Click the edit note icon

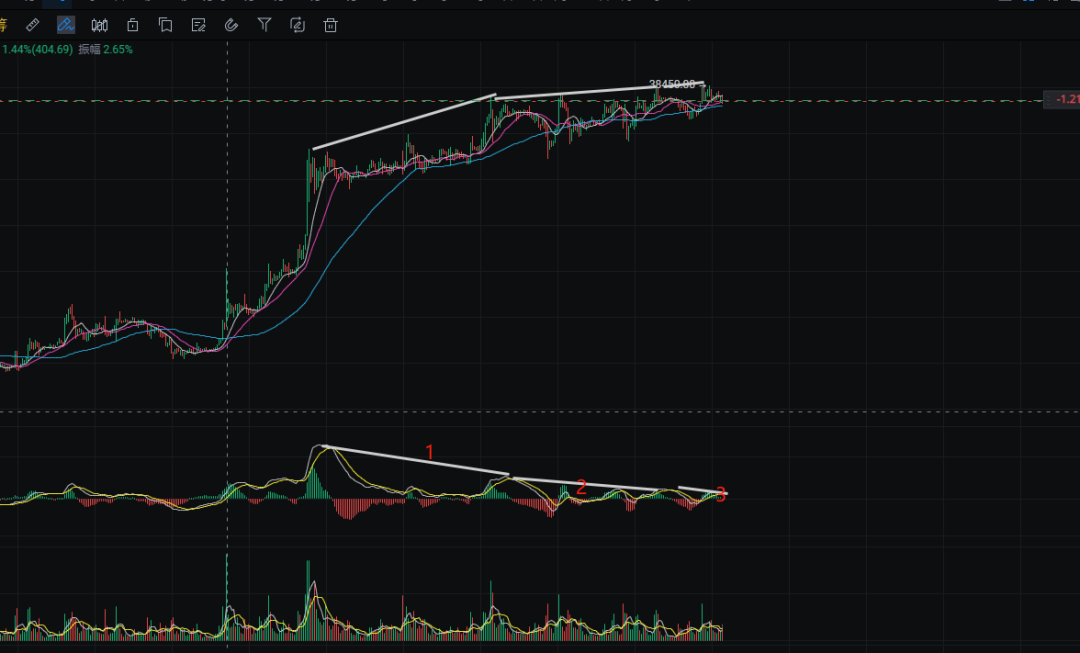(198, 25)
